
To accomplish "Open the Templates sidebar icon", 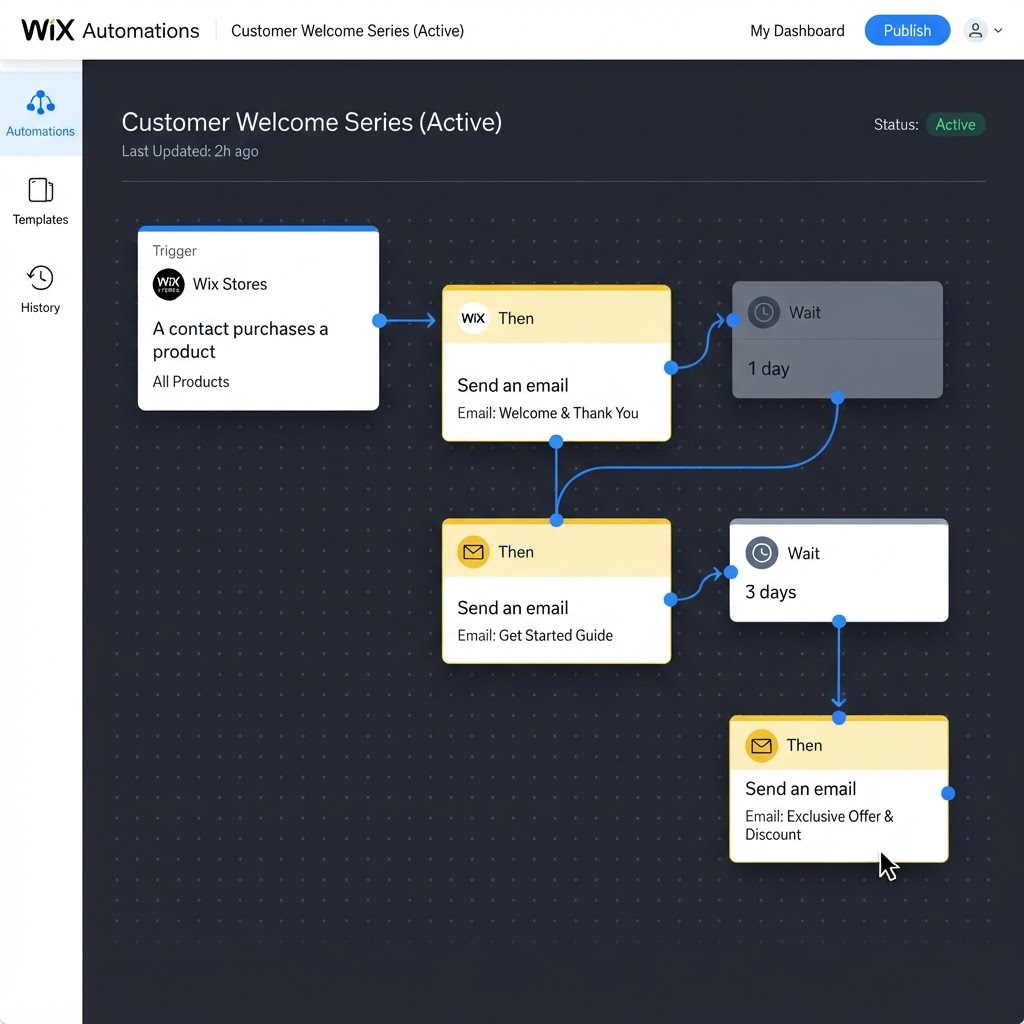I will (x=40, y=190).
